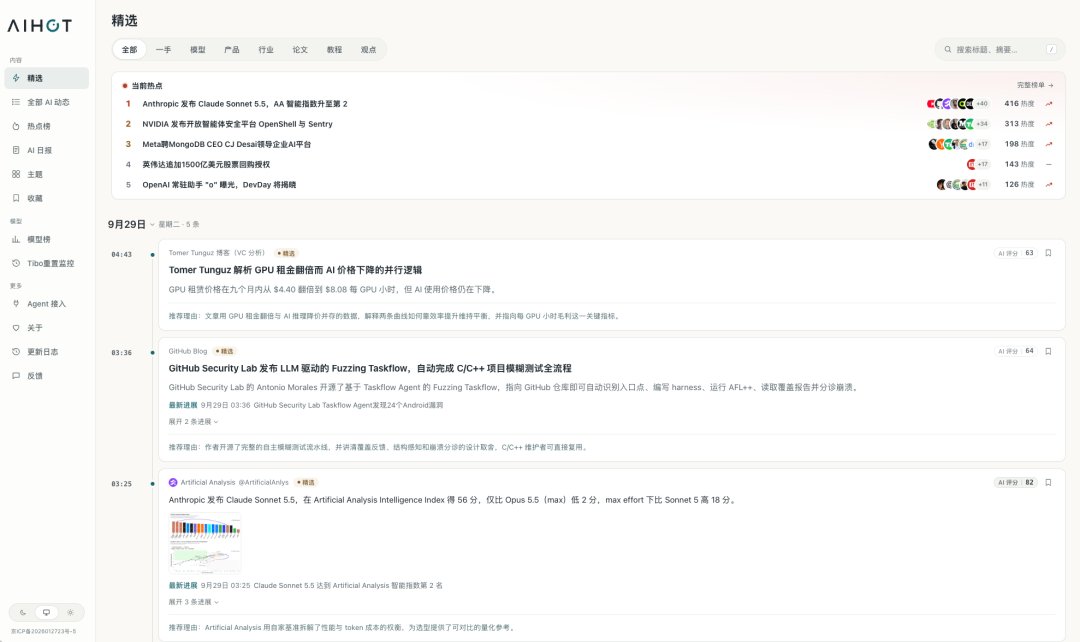
Task: Open the Tomer Tunguz GPU 租金 article title
Action: pyautogui.click(x=295, y=270)
